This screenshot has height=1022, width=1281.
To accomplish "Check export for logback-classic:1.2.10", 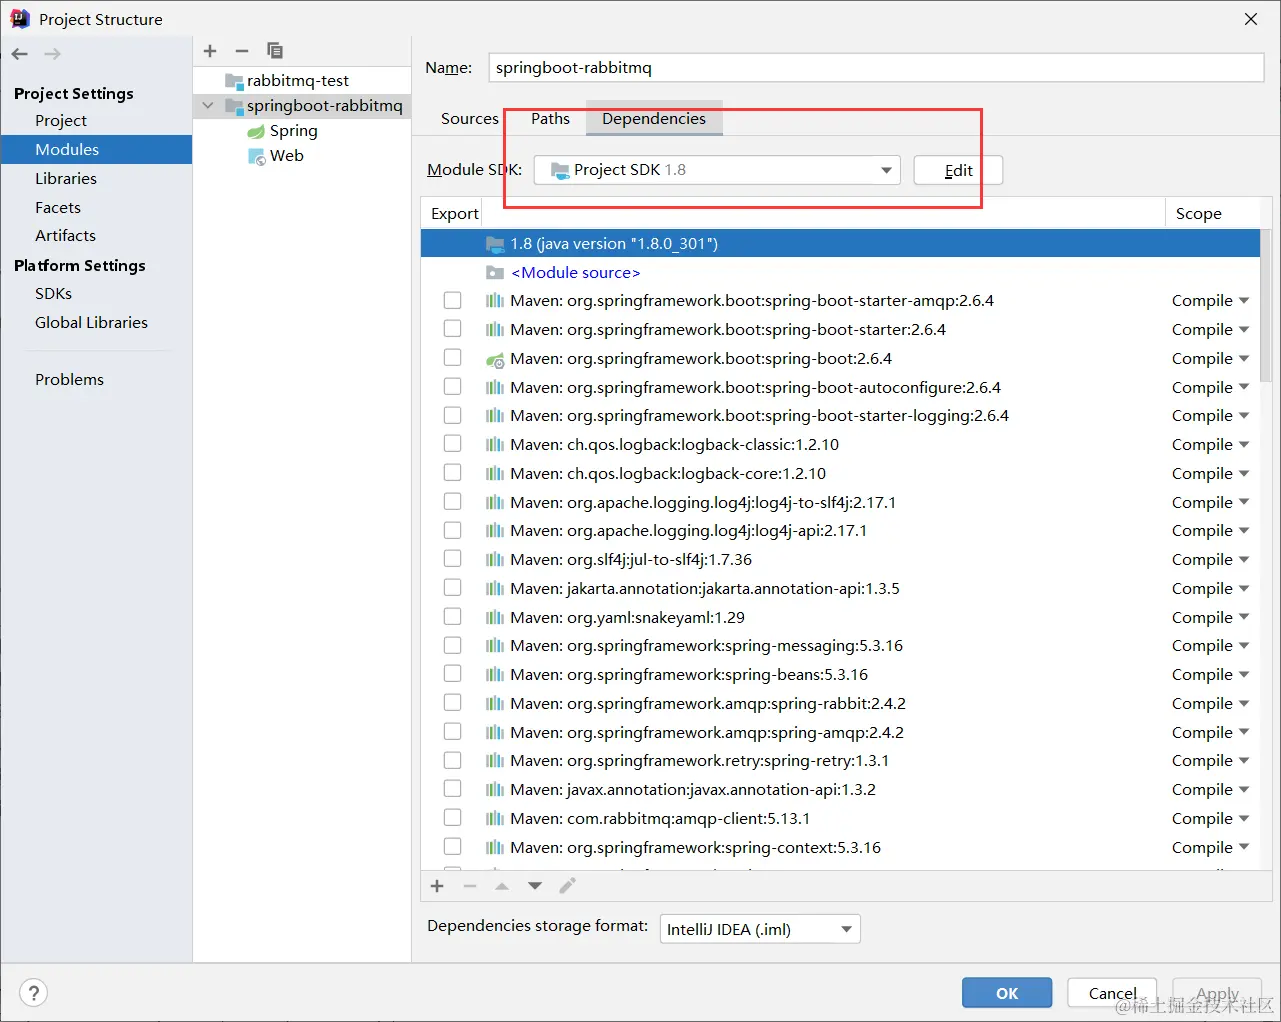I will click(x=453, y=444).
